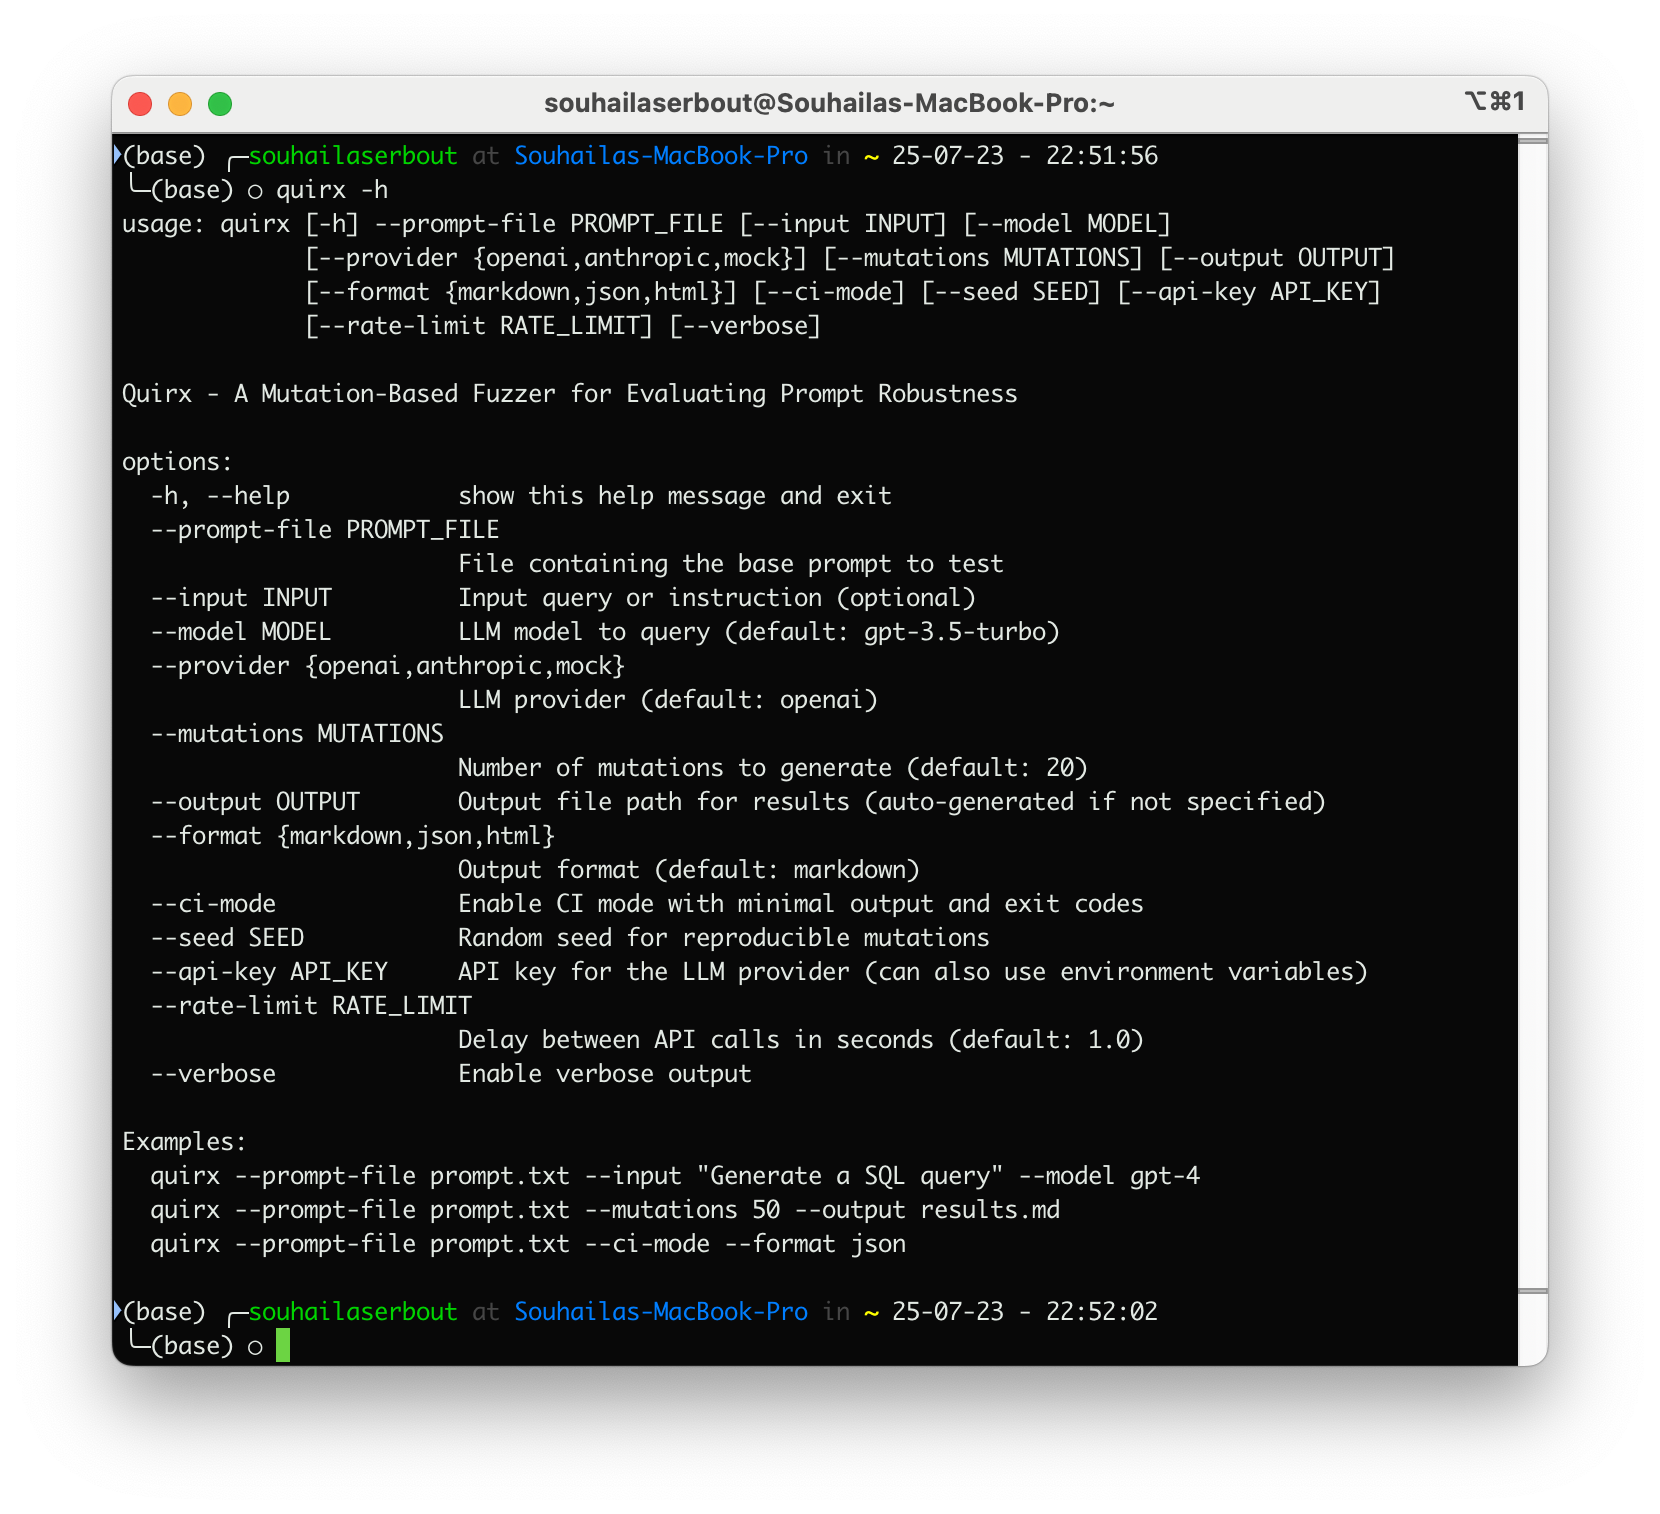
Task: Click the '--mutations MUTATIONS' option line
Action: coord(297,734)
